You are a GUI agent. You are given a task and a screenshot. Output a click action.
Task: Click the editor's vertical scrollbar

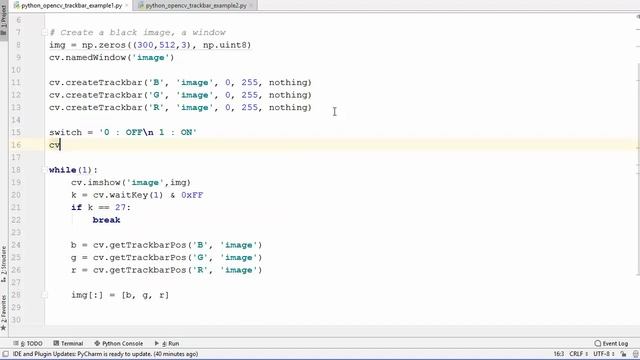point(638,169)
